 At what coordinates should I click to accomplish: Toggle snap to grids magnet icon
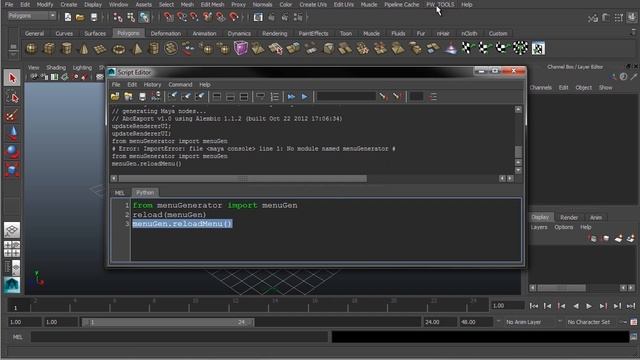168,17
